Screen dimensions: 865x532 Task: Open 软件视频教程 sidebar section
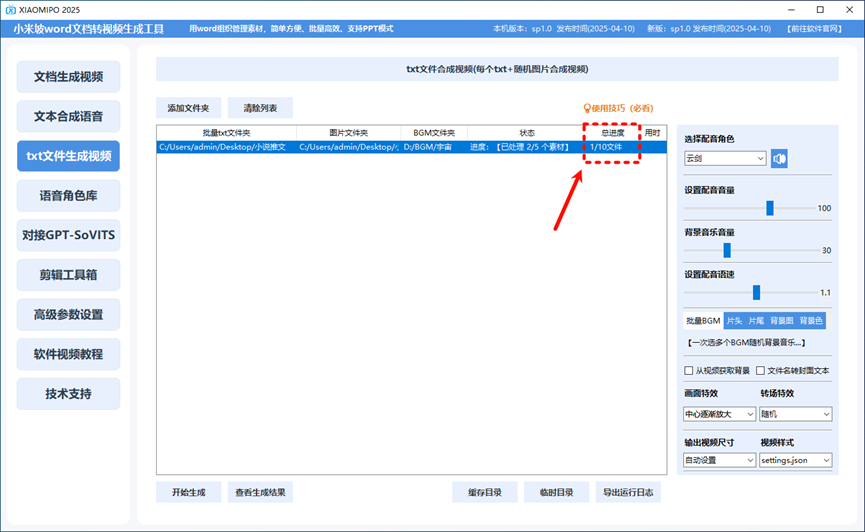68,354
